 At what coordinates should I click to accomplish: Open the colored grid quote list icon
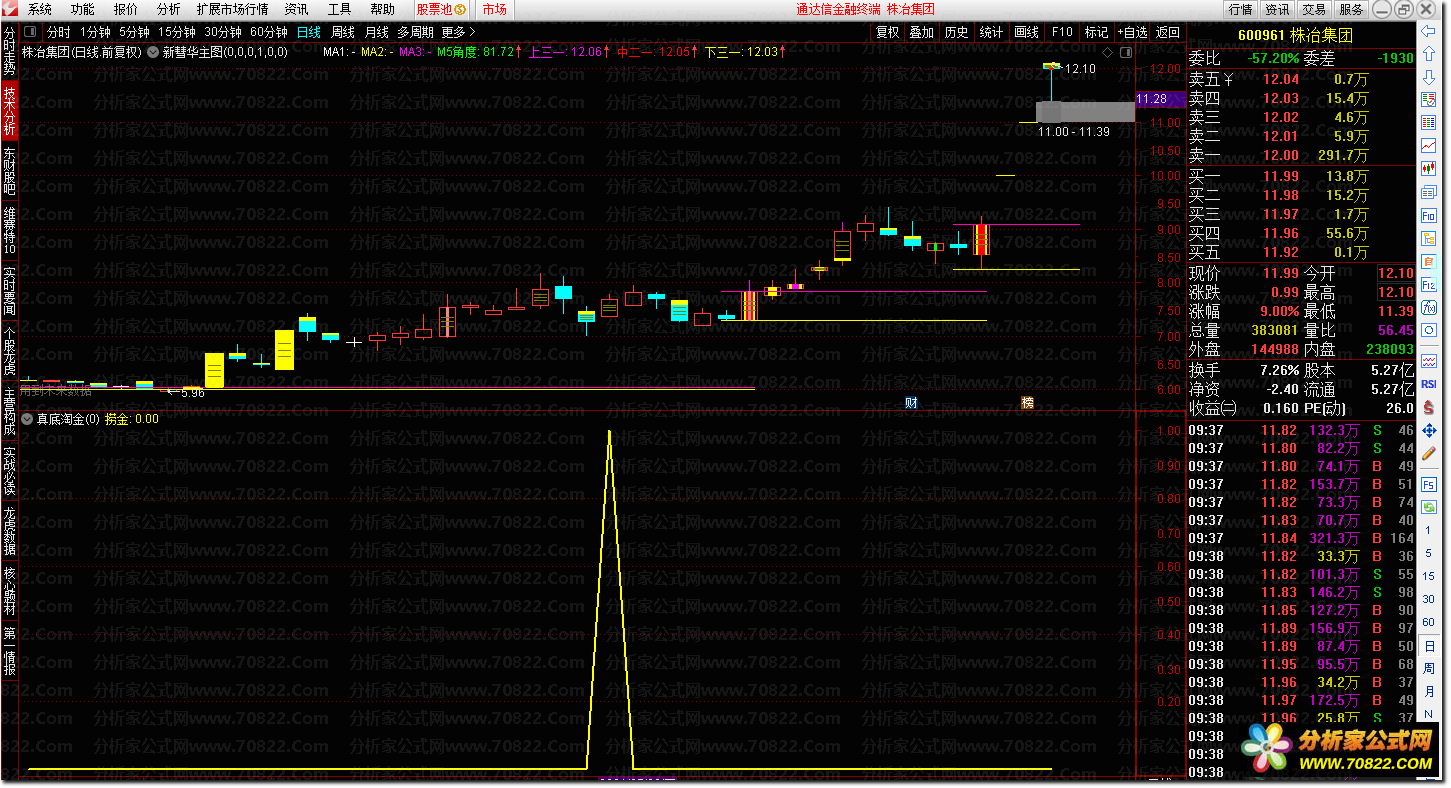tap(1429, 123)
